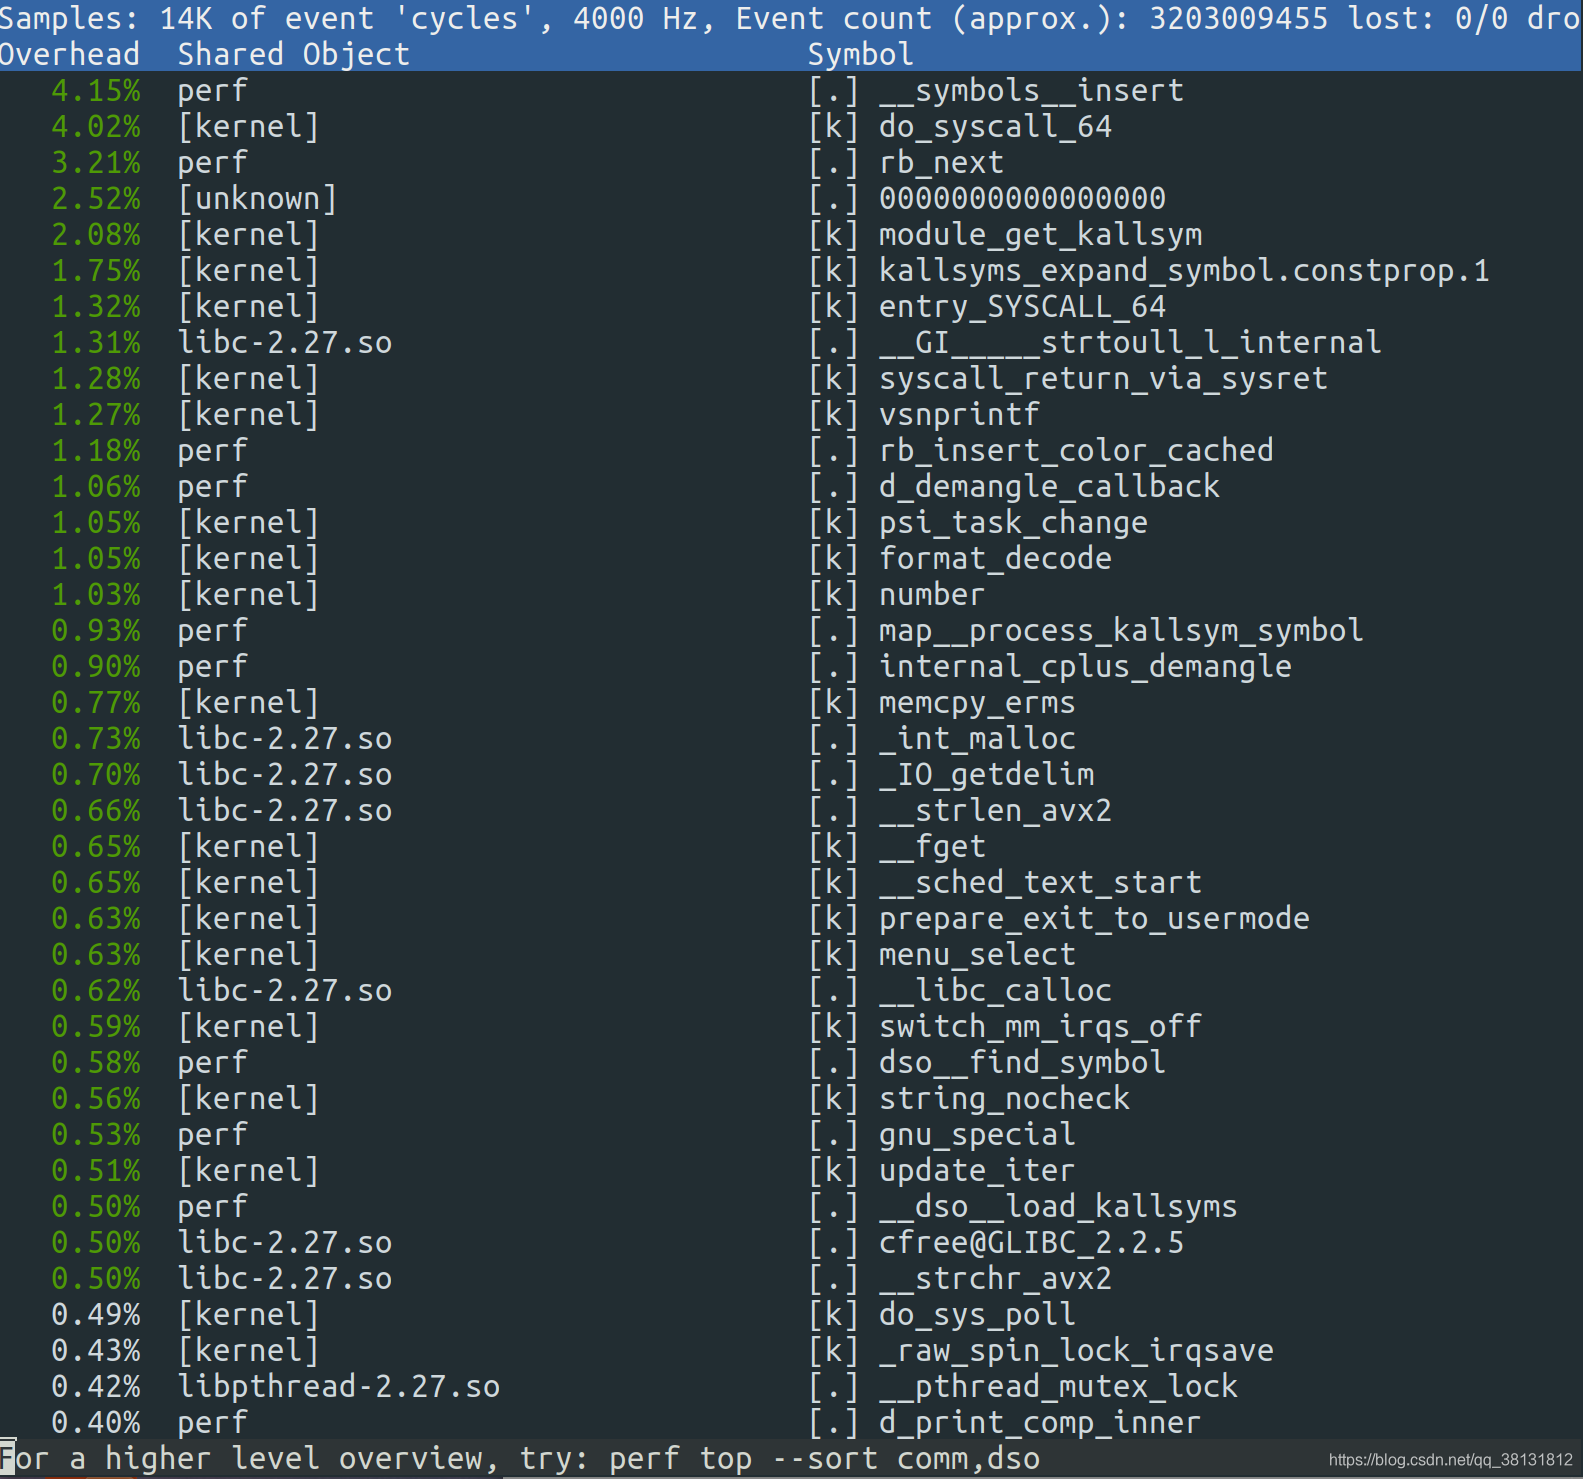Select cfree@GLIBC_2.2.5 symbol
This screenshot has width=1583, height=1479.
pos(1031,1242)
